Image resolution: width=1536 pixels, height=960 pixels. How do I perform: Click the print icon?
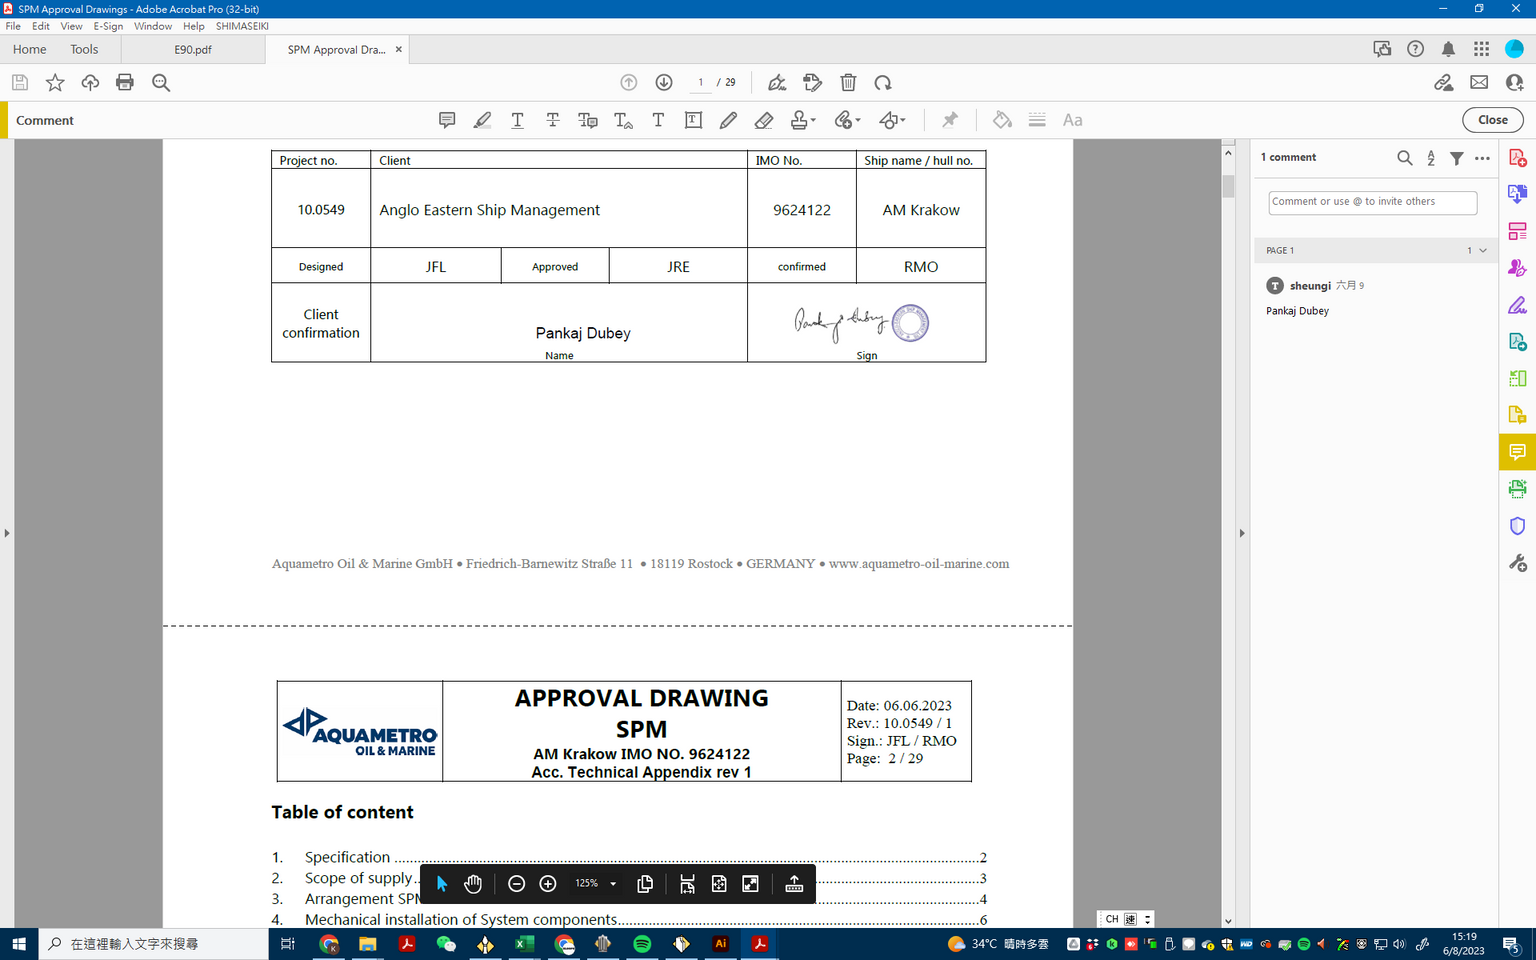click(x=125, y=83)
